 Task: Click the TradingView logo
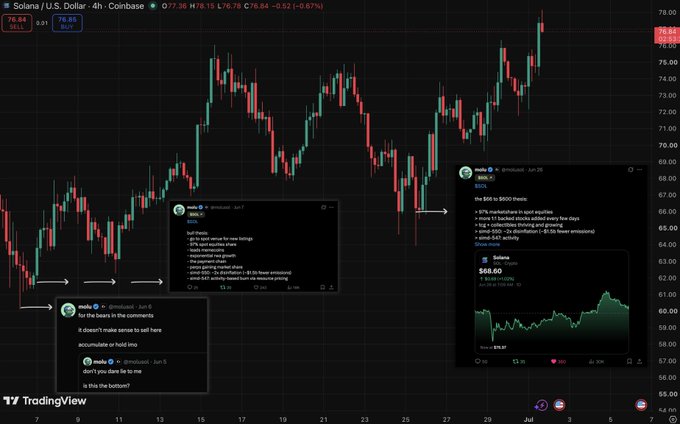tap(45, 401)
